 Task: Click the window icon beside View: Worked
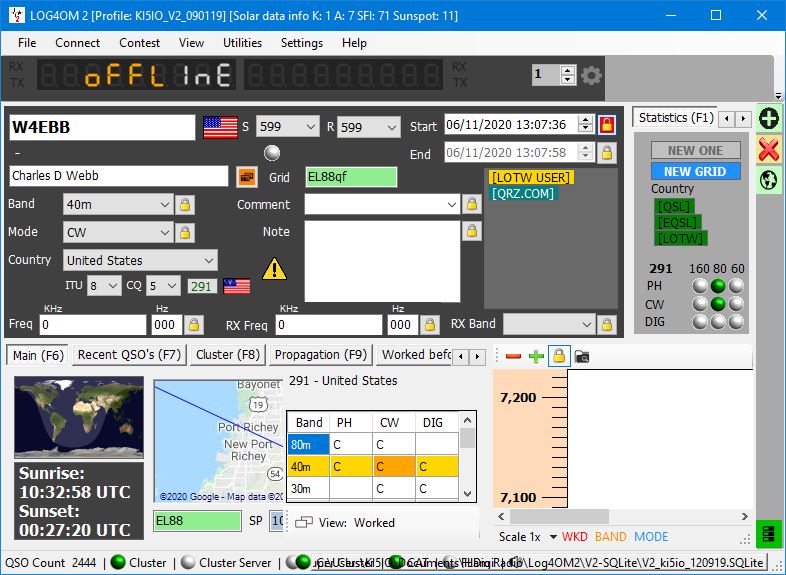[304, 522]
